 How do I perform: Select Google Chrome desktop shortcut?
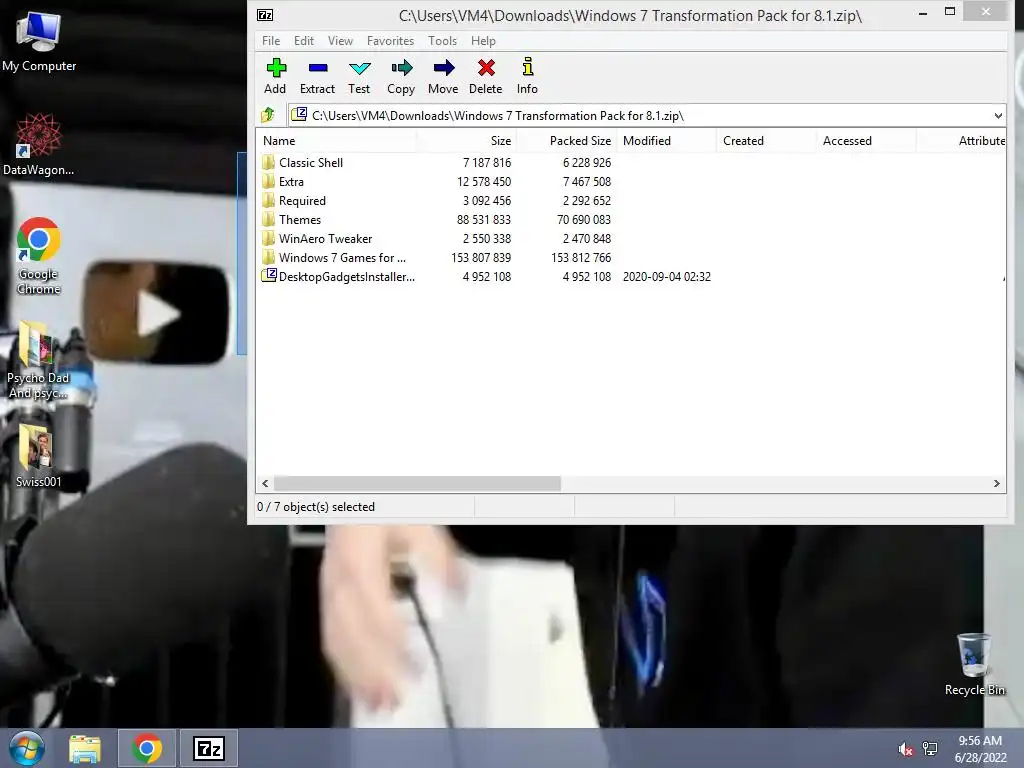pos(39,255)
